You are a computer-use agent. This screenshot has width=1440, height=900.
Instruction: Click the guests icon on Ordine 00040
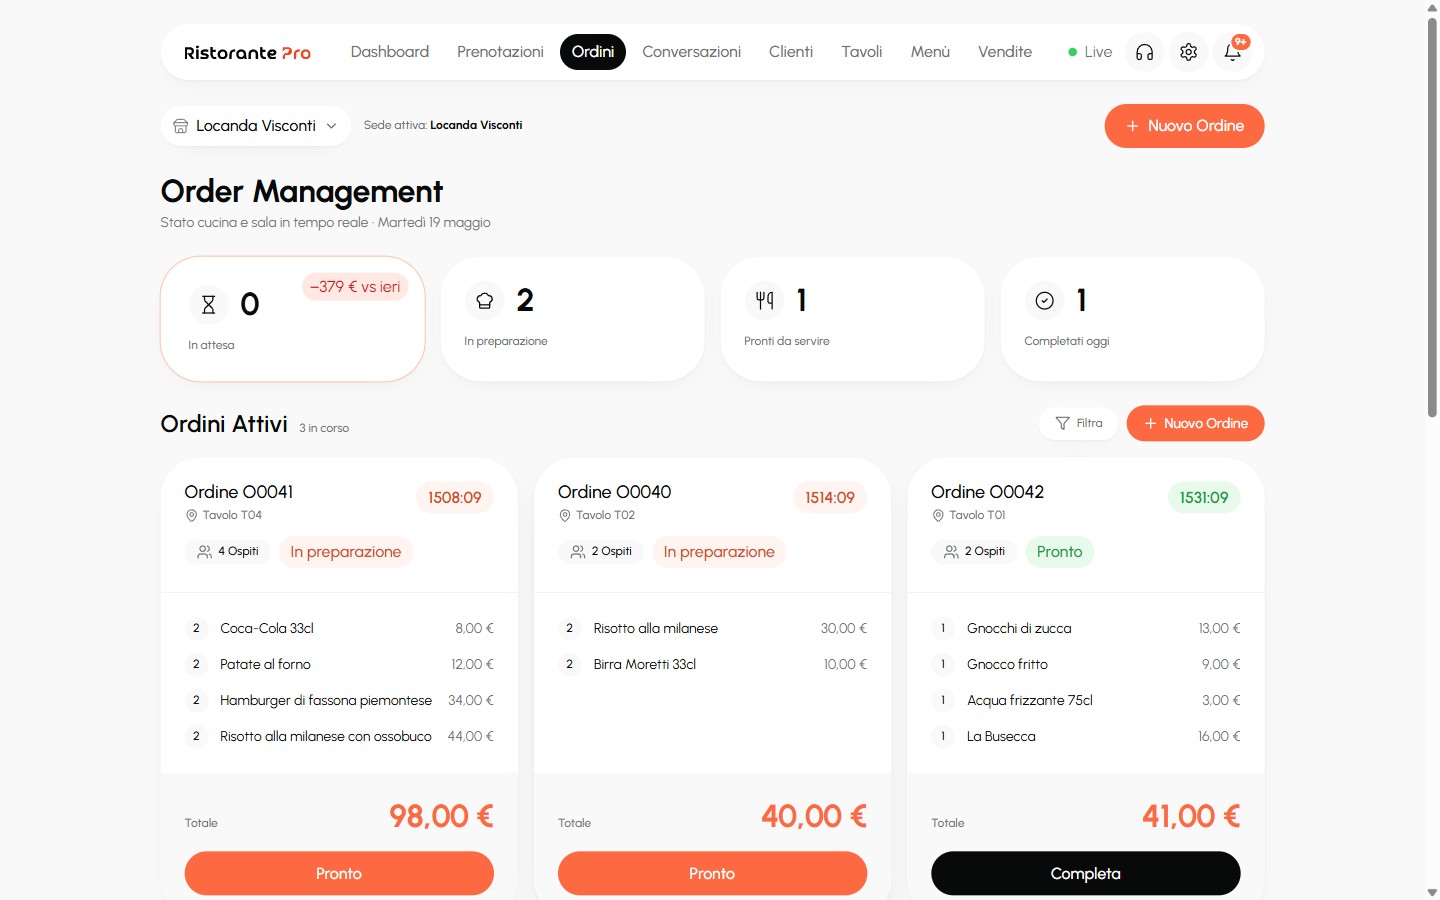(x=578, y=552)
